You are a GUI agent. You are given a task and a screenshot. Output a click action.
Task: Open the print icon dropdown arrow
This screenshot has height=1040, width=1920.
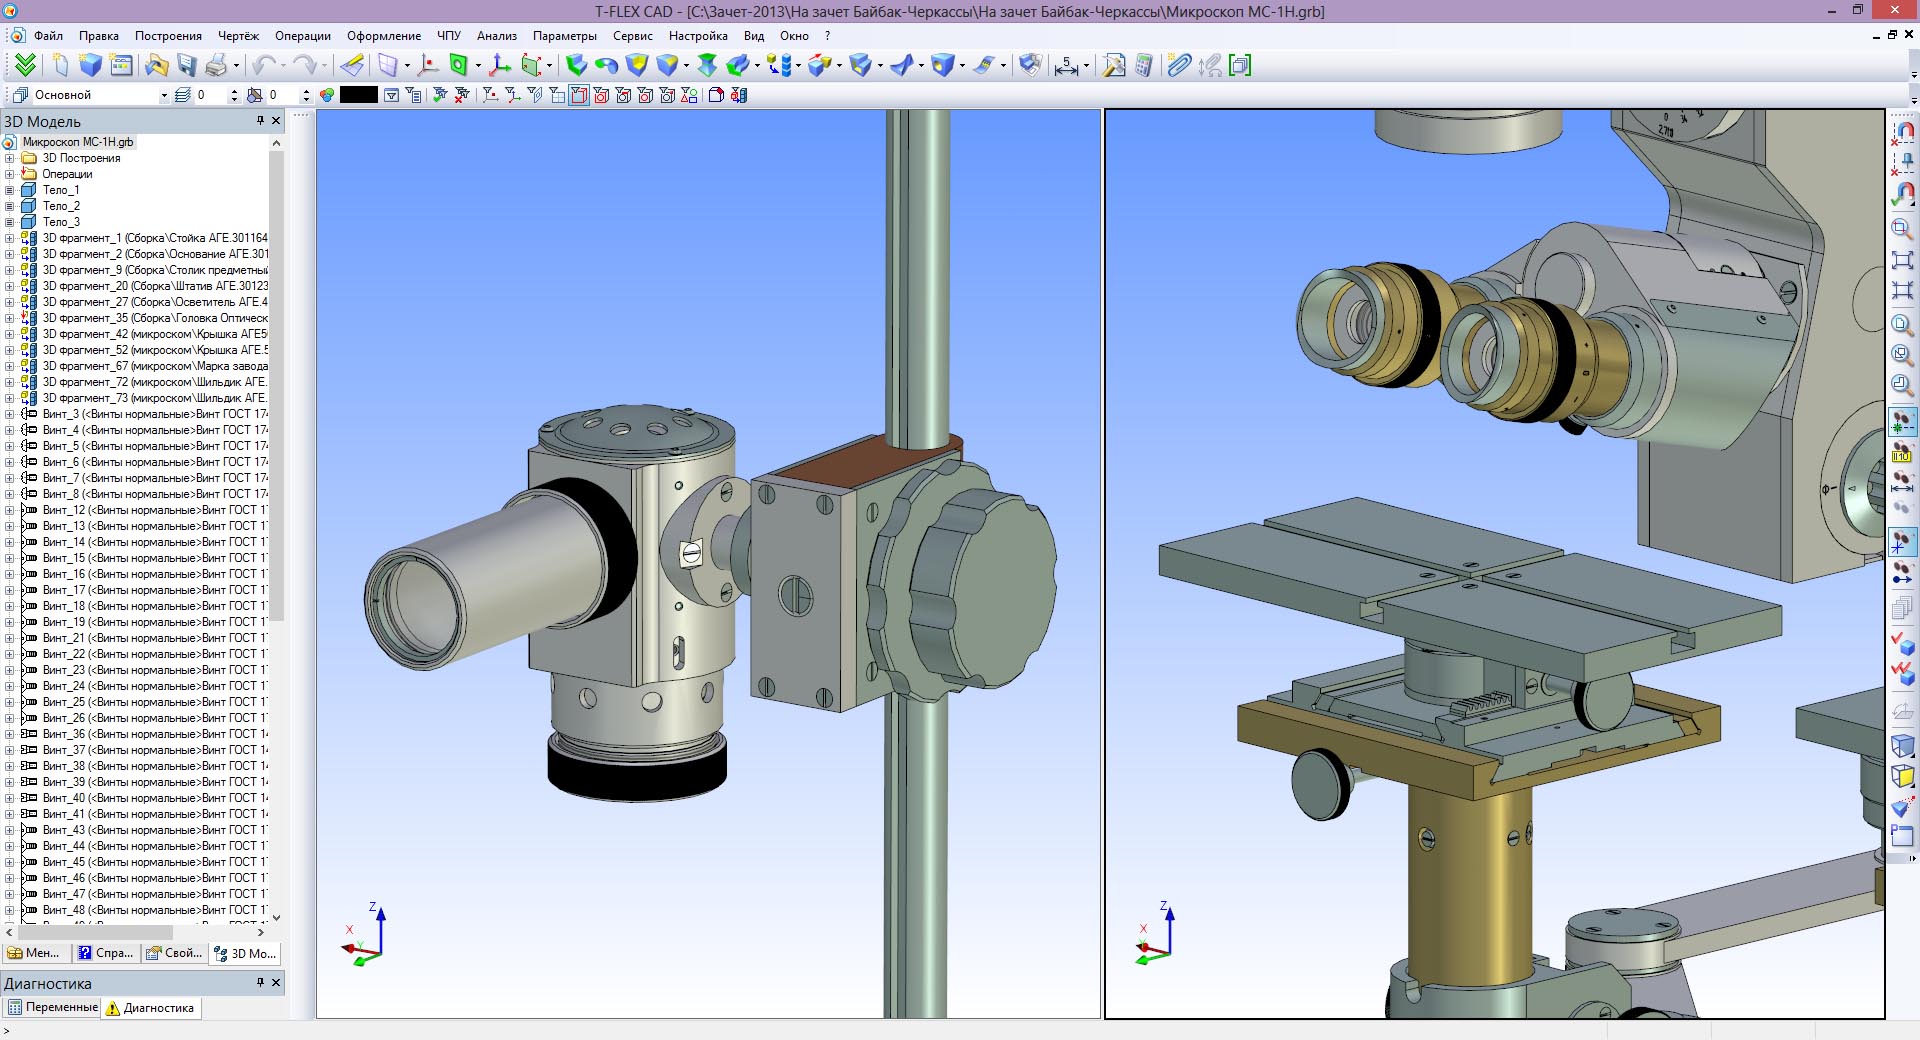pyautogui.click(x=236, y=66)
